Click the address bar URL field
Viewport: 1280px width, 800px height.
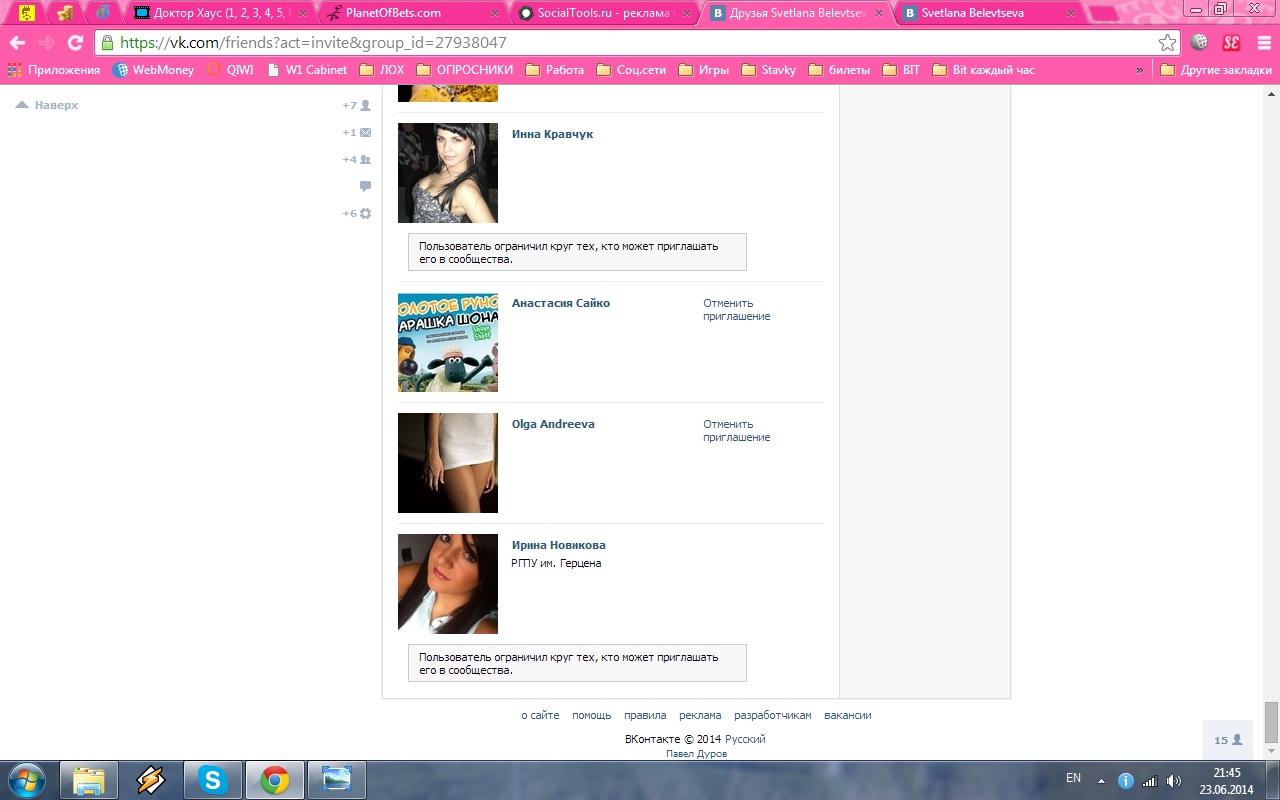[636, 43]
